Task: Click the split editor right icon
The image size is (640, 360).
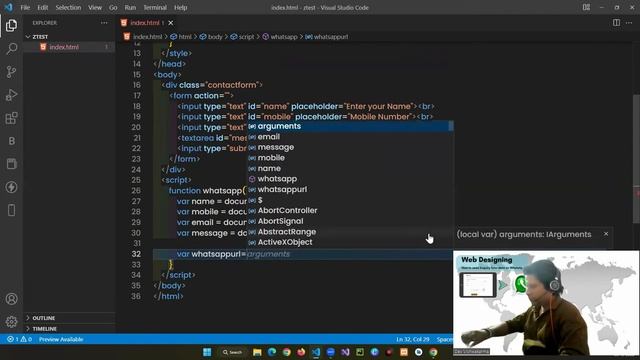Action: click(x=616, y=23)
